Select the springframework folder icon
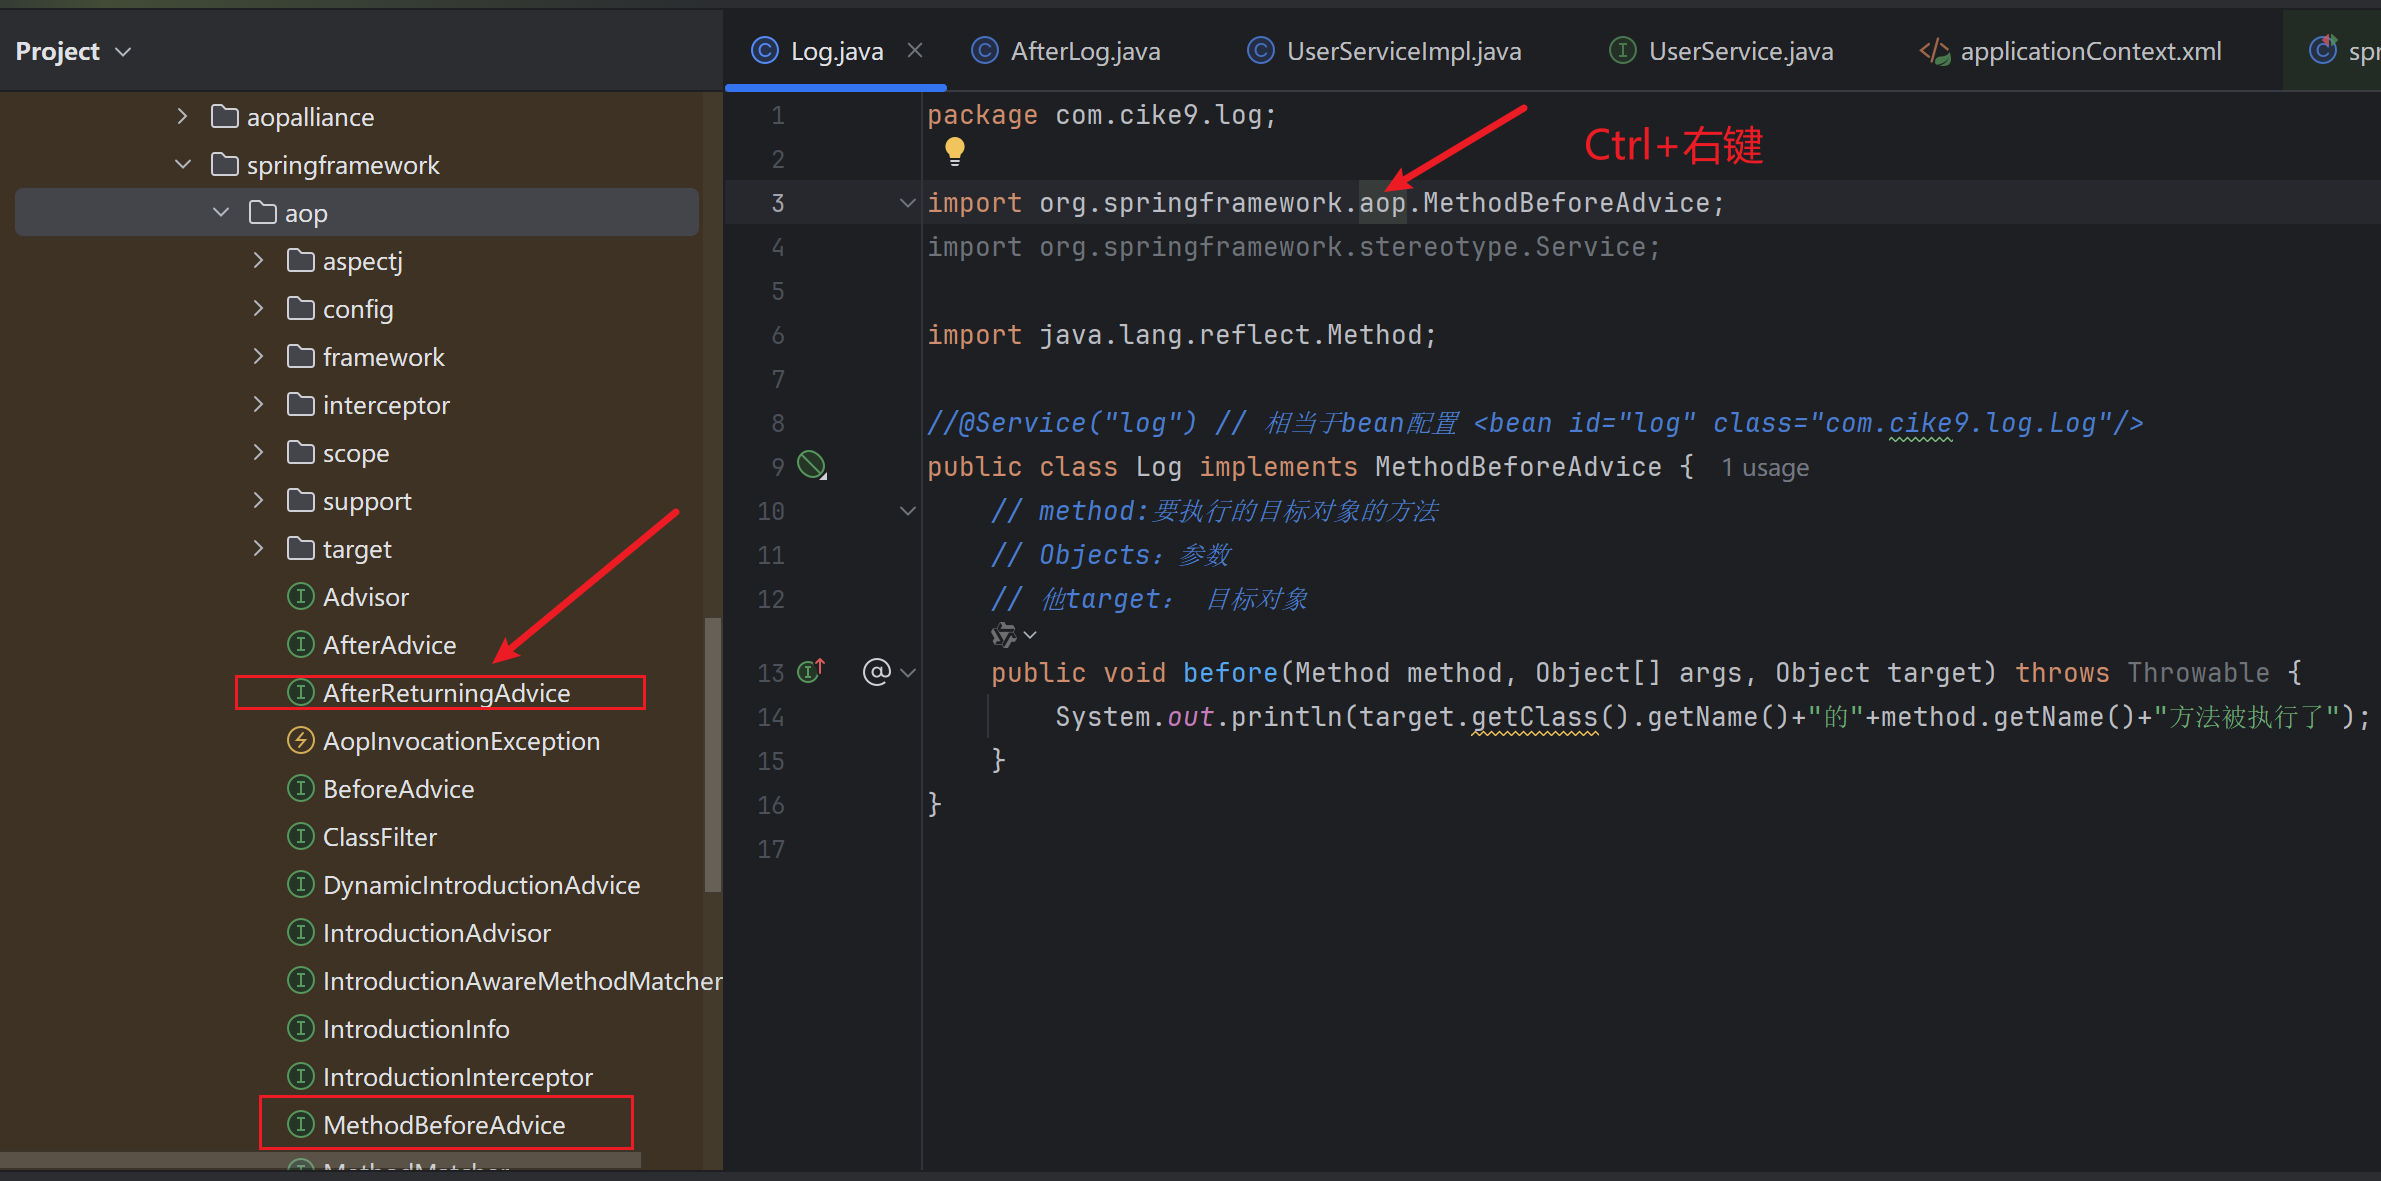The image size is (2381, 1181). pos(225,165)
